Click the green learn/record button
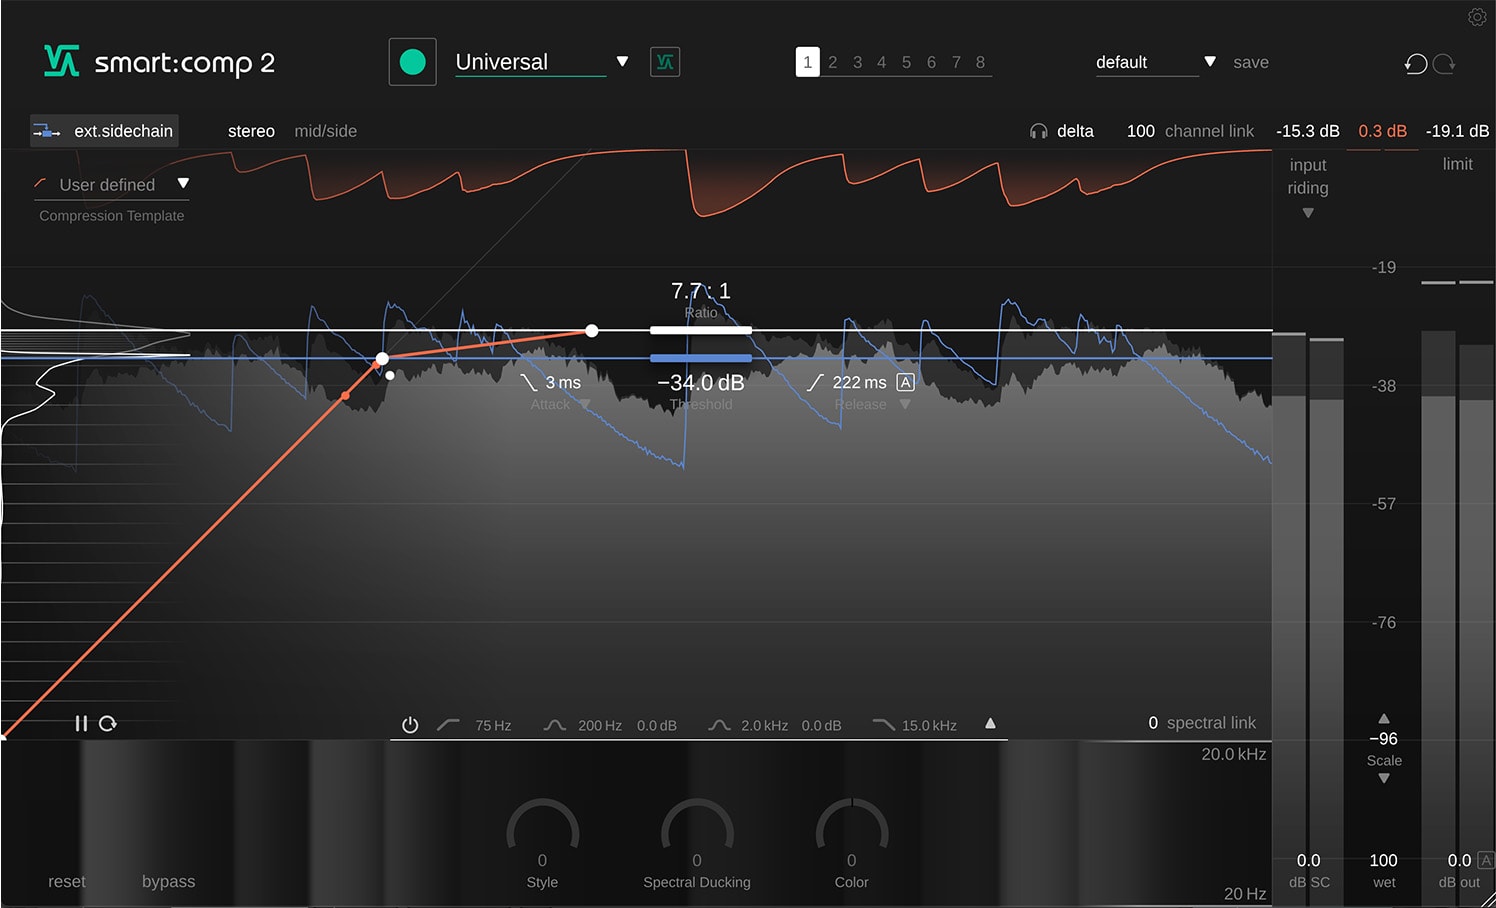This screenshot has height=908, width=1496. point(412,62)
